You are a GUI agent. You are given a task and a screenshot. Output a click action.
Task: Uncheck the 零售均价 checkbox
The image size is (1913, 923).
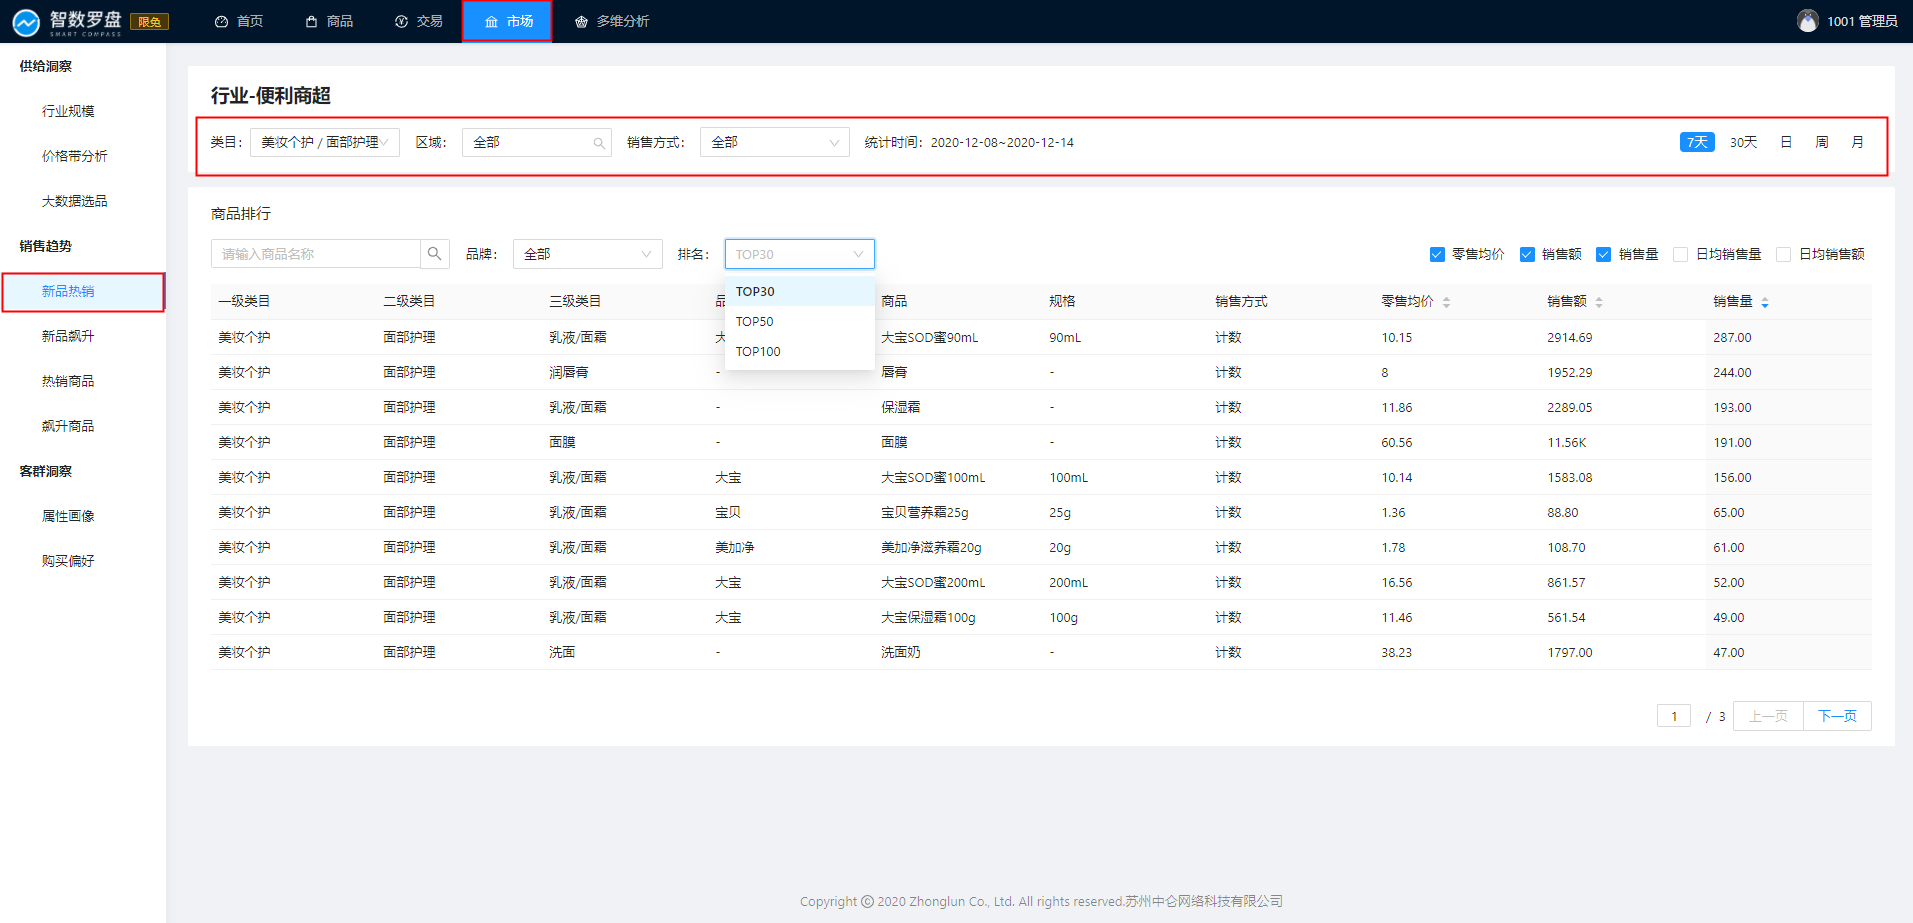1437,254
